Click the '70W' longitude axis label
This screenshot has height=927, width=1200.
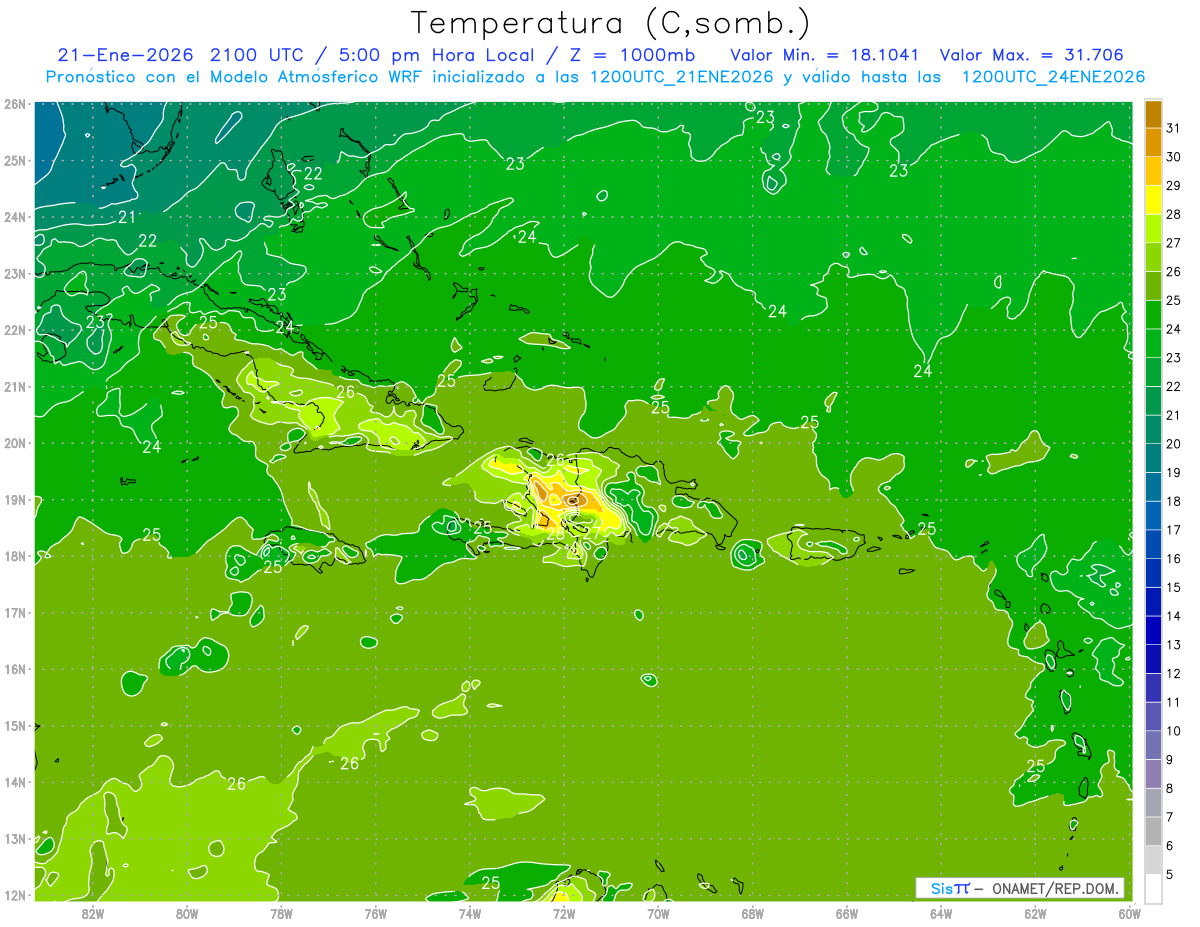point(658,913)
